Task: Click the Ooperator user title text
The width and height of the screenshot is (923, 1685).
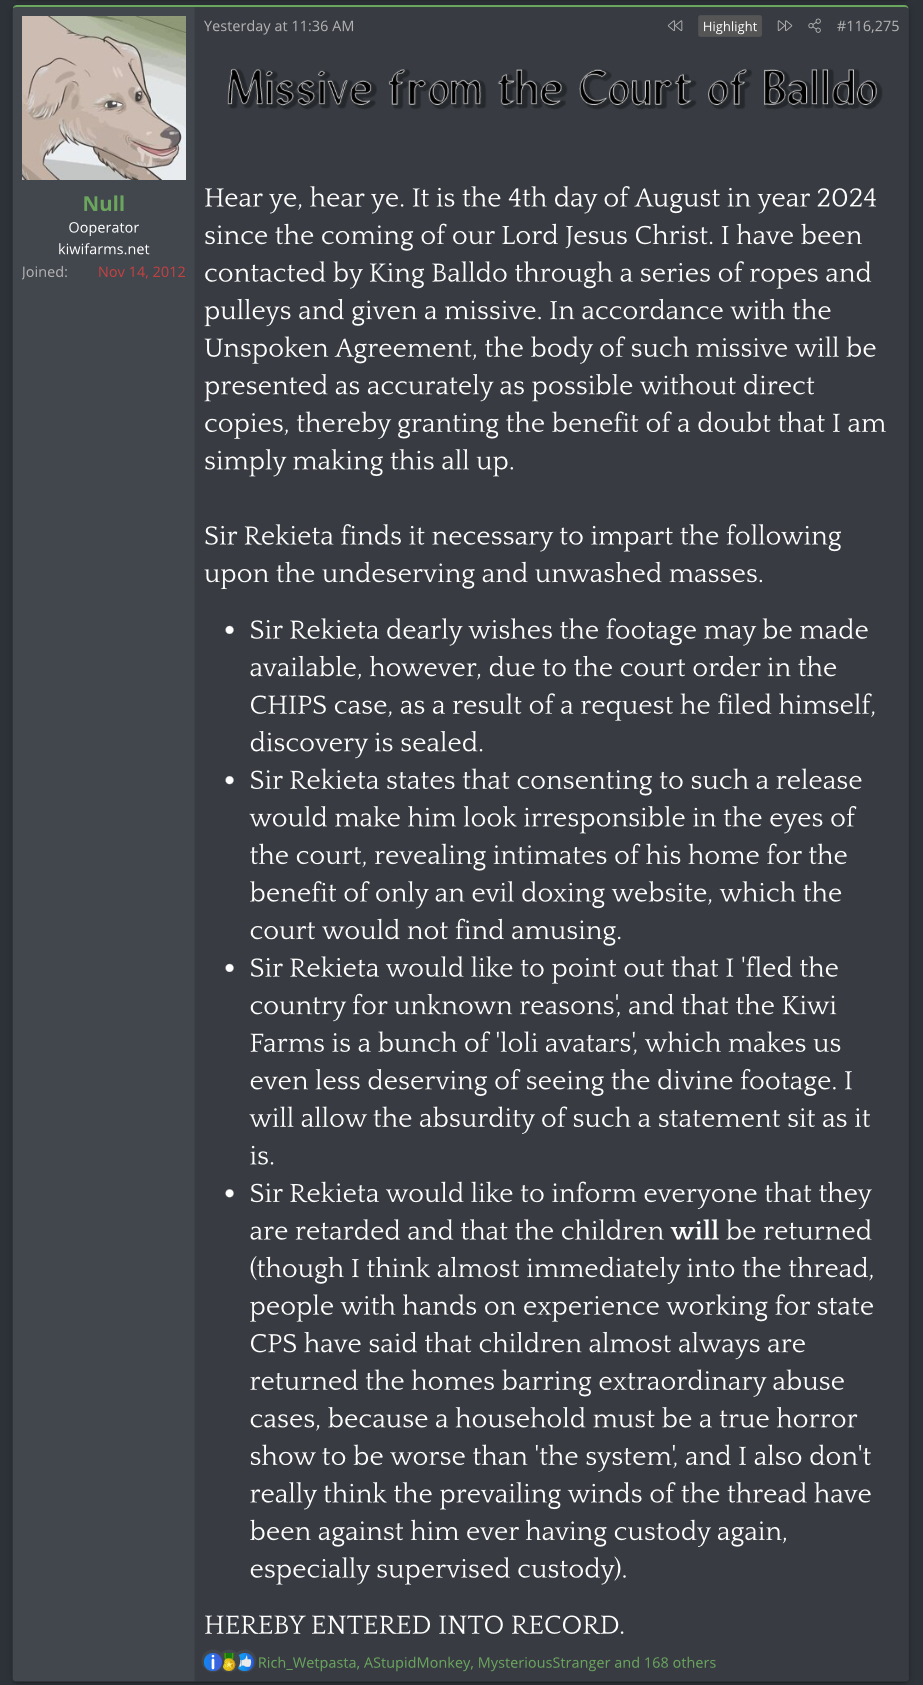Action: [x=104, y=228]
